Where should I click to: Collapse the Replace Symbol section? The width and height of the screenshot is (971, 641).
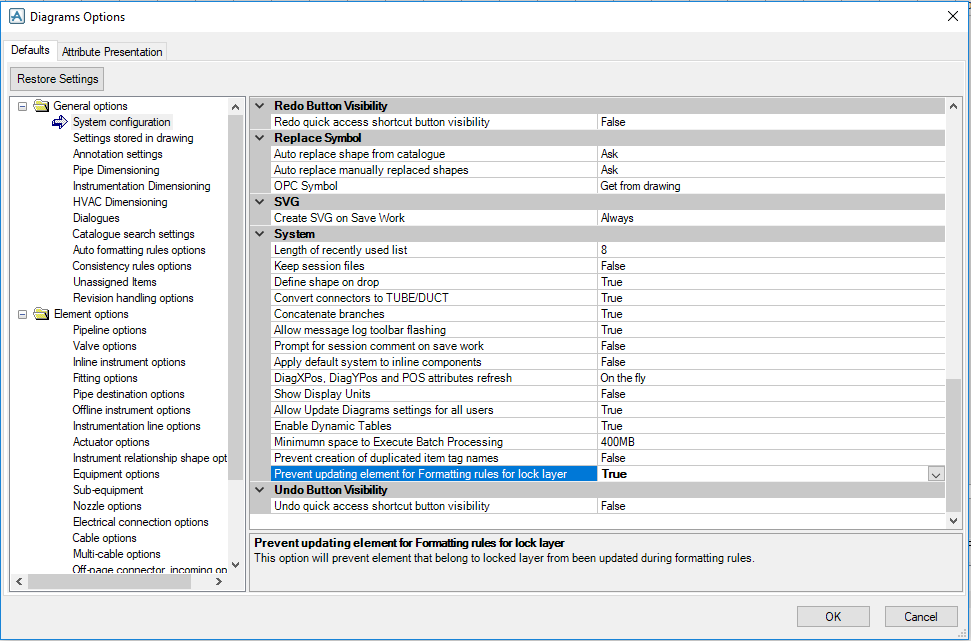[x=259, y=137]
